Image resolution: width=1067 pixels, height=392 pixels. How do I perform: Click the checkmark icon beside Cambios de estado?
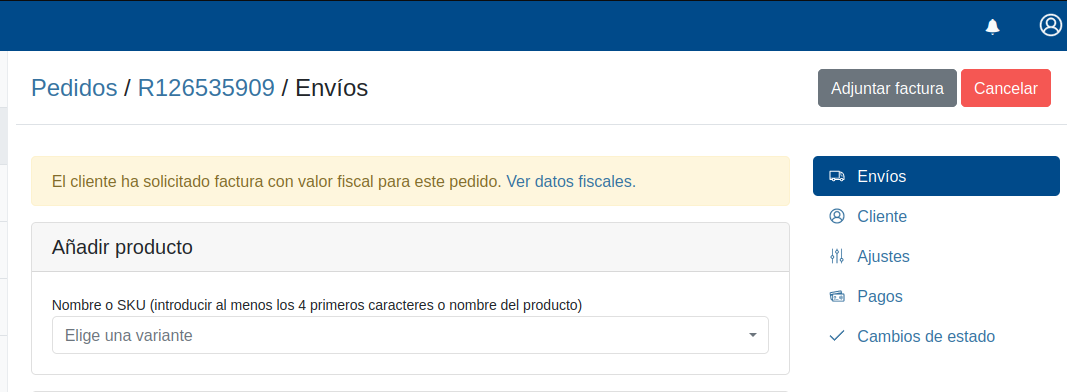(x=836, y=336)
